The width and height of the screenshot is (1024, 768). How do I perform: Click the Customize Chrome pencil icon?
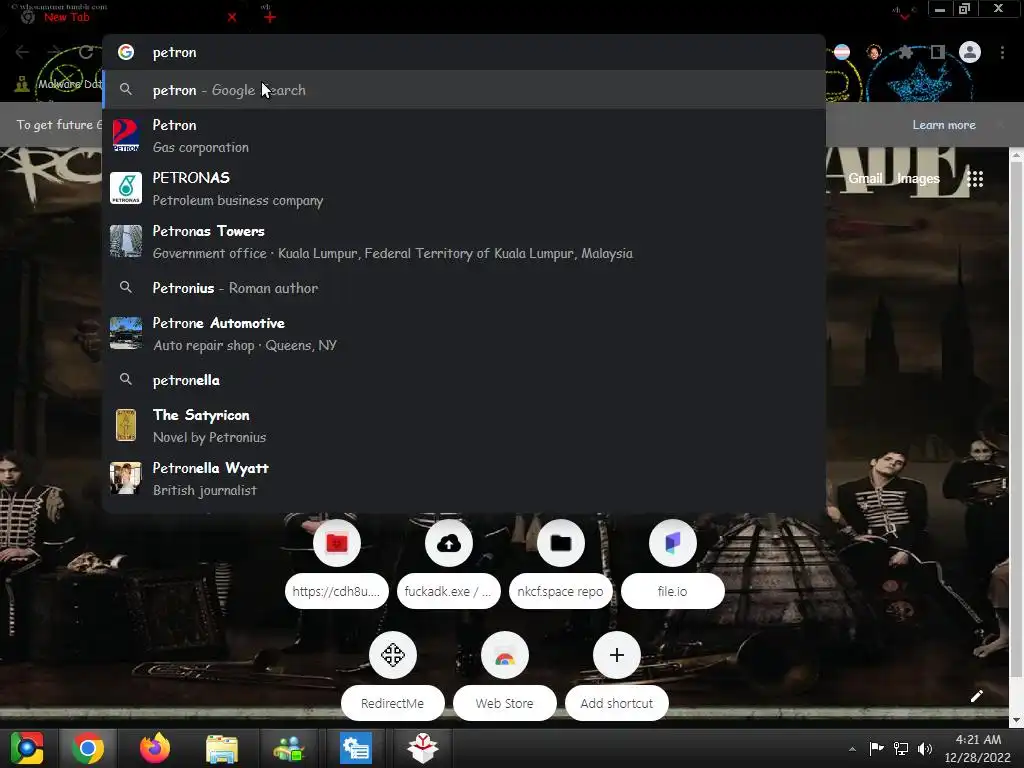click(x=976, y=696)
